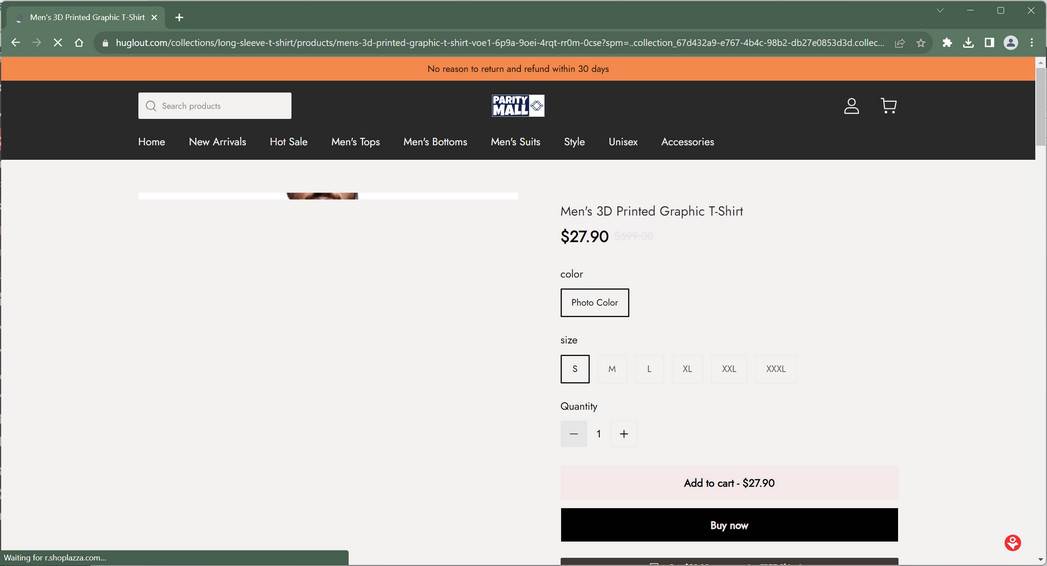Click the browser address bar URL
Image resolution: width=1047 pixels, height=566 pixels.
click(499, 43)
